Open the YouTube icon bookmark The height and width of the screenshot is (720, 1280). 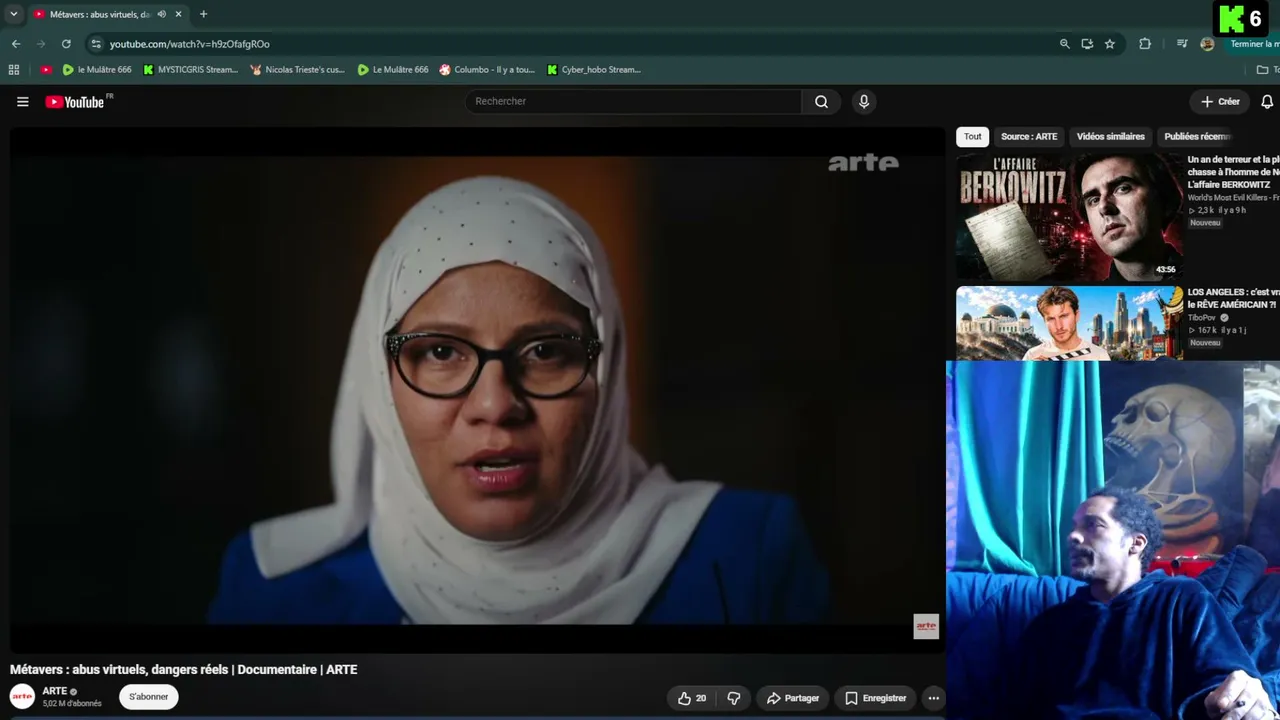46,70
